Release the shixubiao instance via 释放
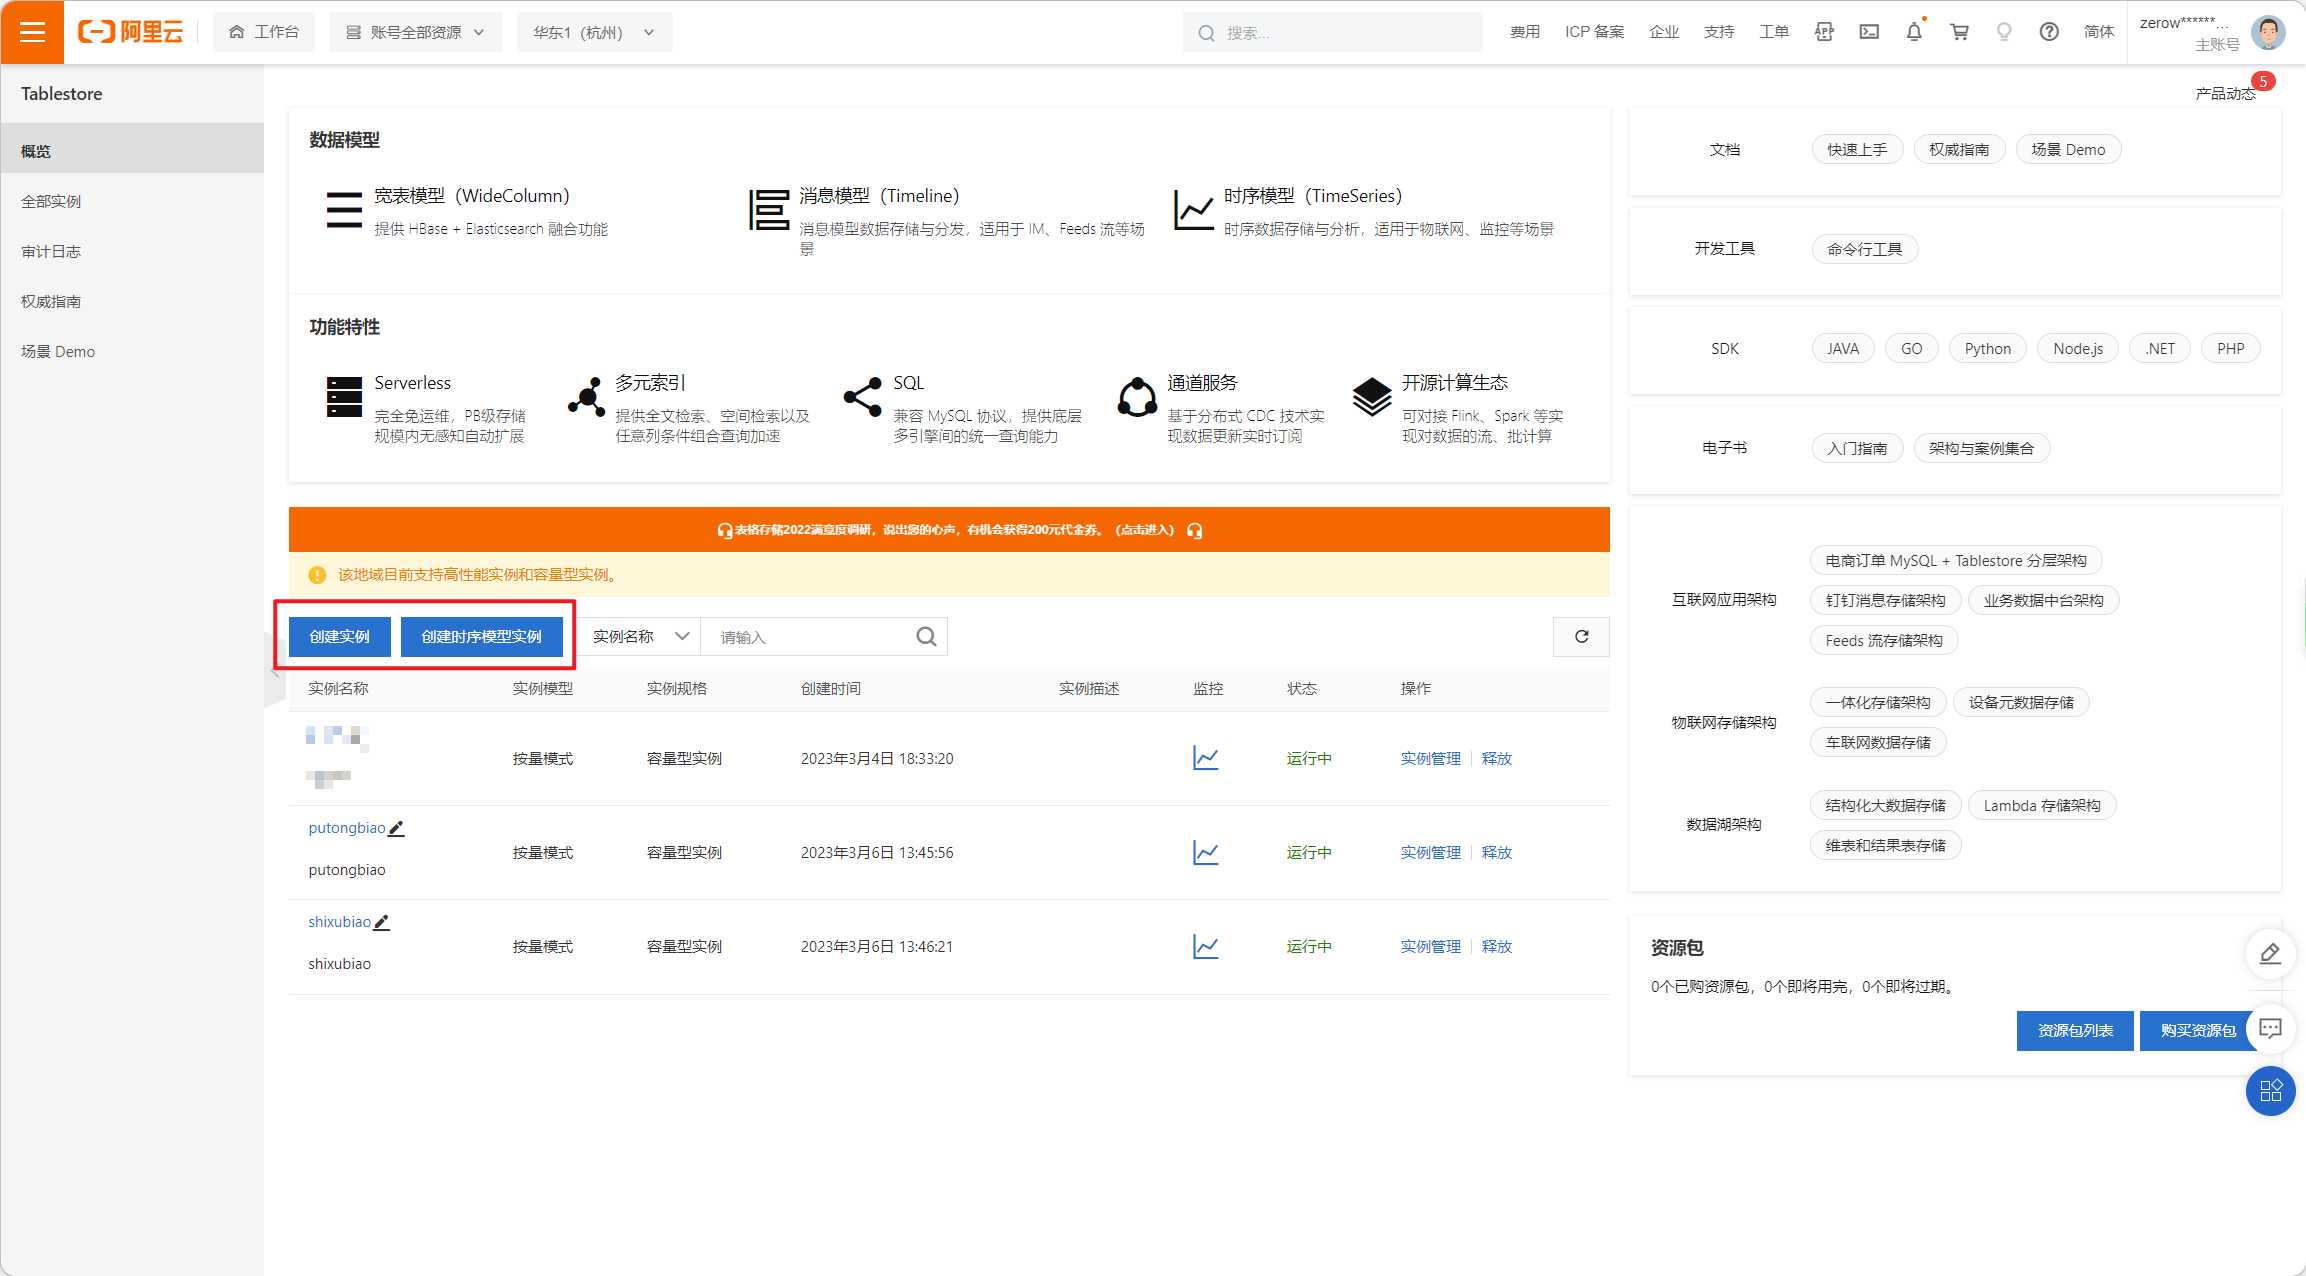The height and width of the screenshot is (1276, 2306). point(1497,947)
